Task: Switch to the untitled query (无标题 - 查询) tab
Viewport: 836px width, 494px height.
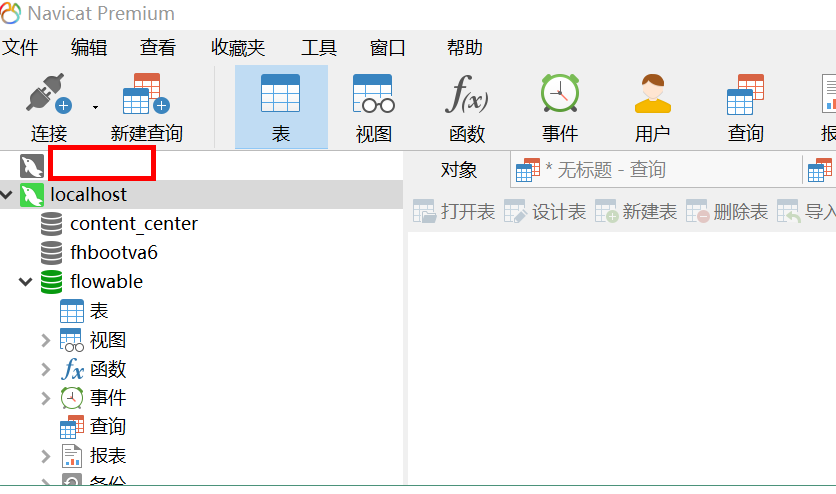Action: [x=656, y=170]
